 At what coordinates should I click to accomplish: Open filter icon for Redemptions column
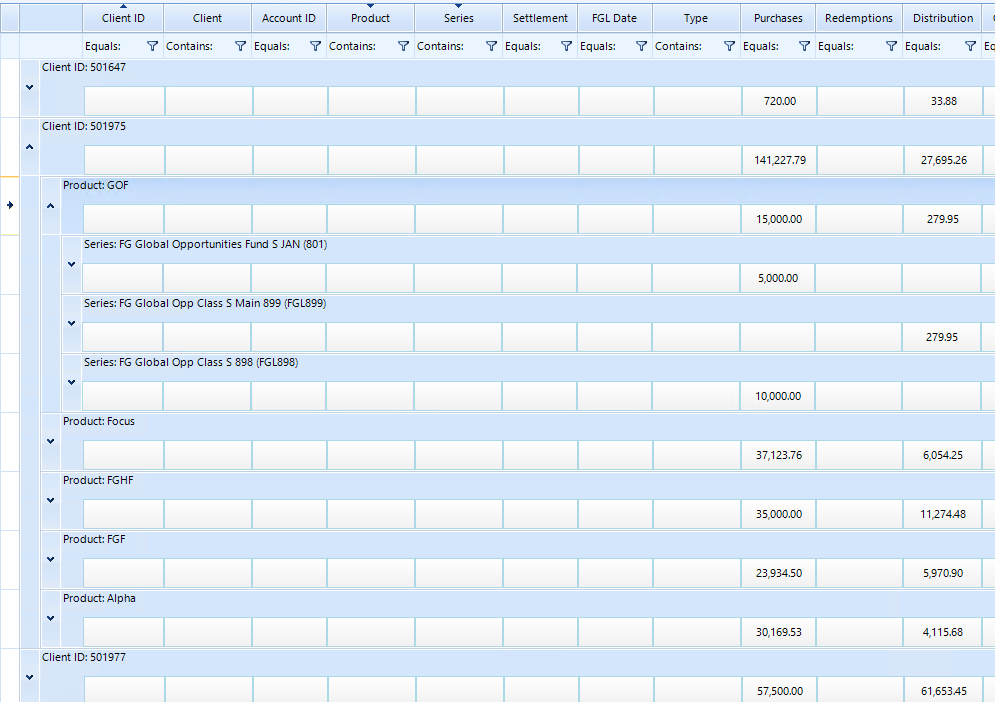tap(891, 46)
